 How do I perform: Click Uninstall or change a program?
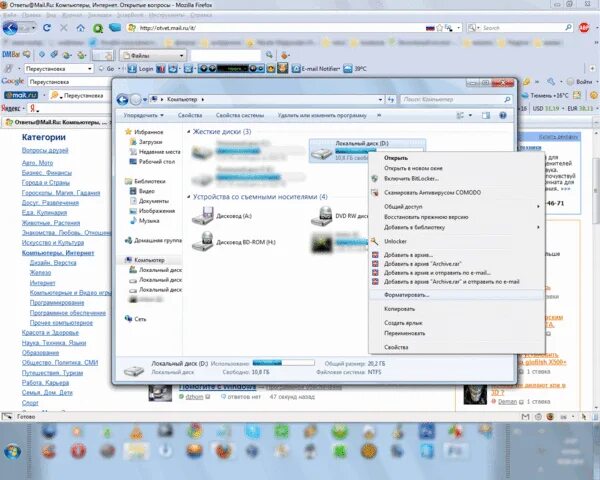[322, 115]
